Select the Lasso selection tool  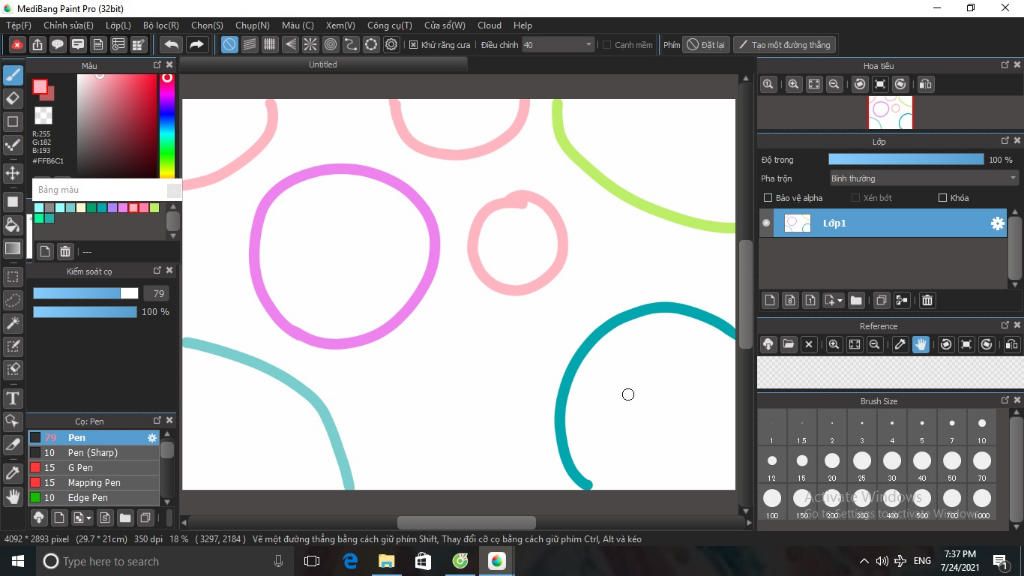tap(12, 300)
